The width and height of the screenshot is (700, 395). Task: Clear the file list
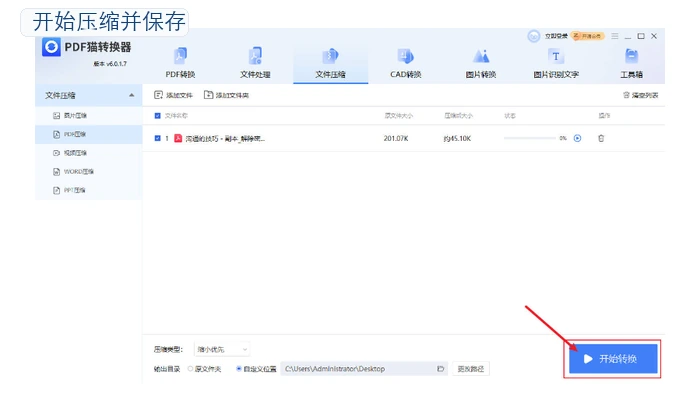click(x=640, y=95)
